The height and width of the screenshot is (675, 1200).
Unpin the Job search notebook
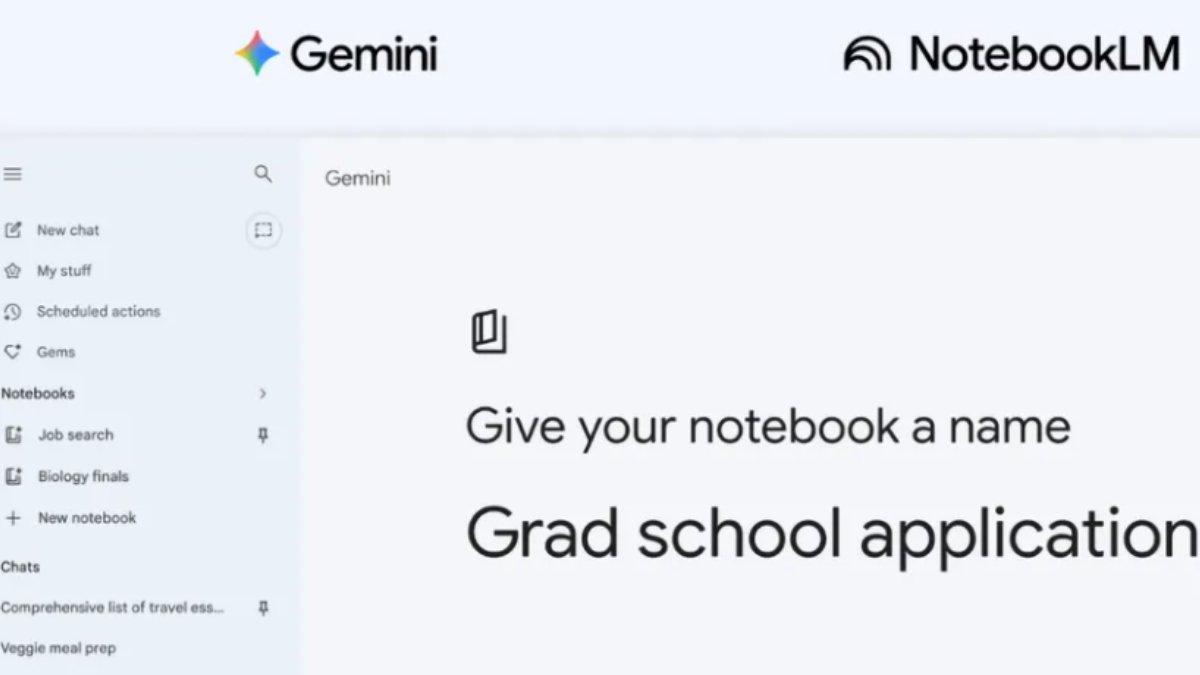262,435
